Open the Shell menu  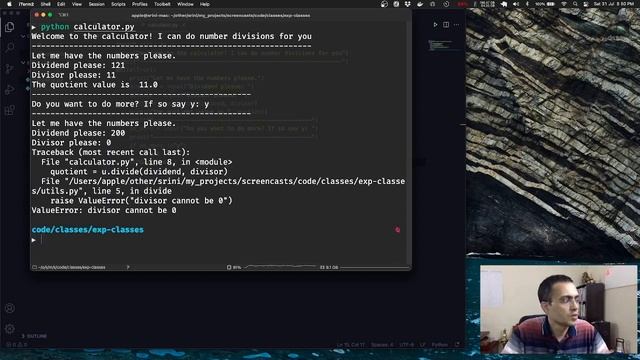coord(46,4)
